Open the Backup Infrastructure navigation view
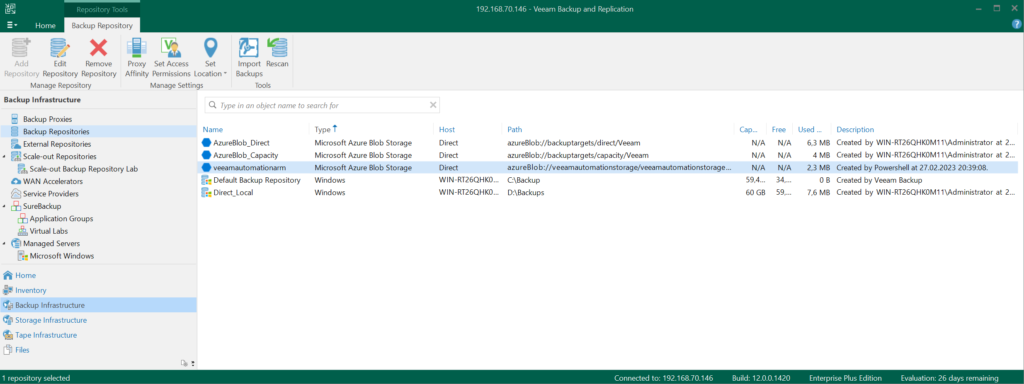This screenshot has width=1024, height=384. [98, 305]
